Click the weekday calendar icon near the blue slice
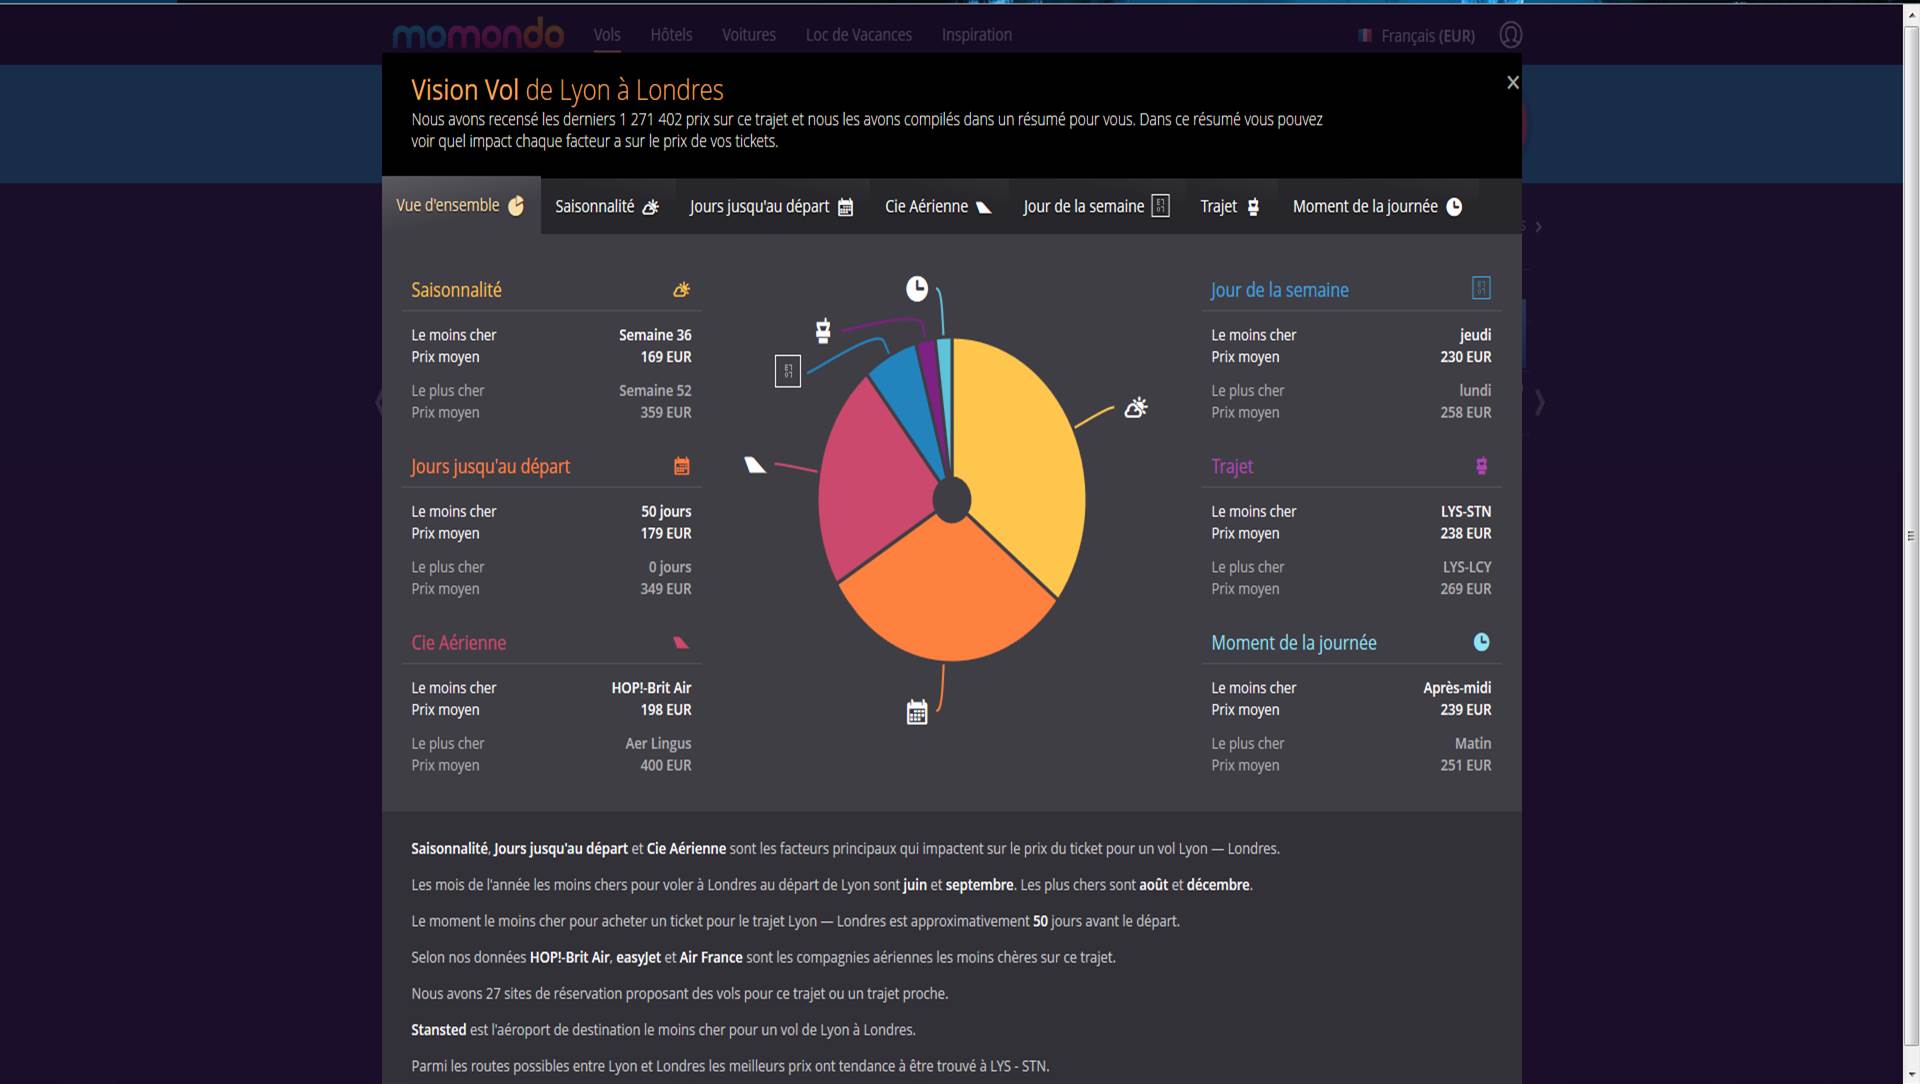 [x=787, y=371]
